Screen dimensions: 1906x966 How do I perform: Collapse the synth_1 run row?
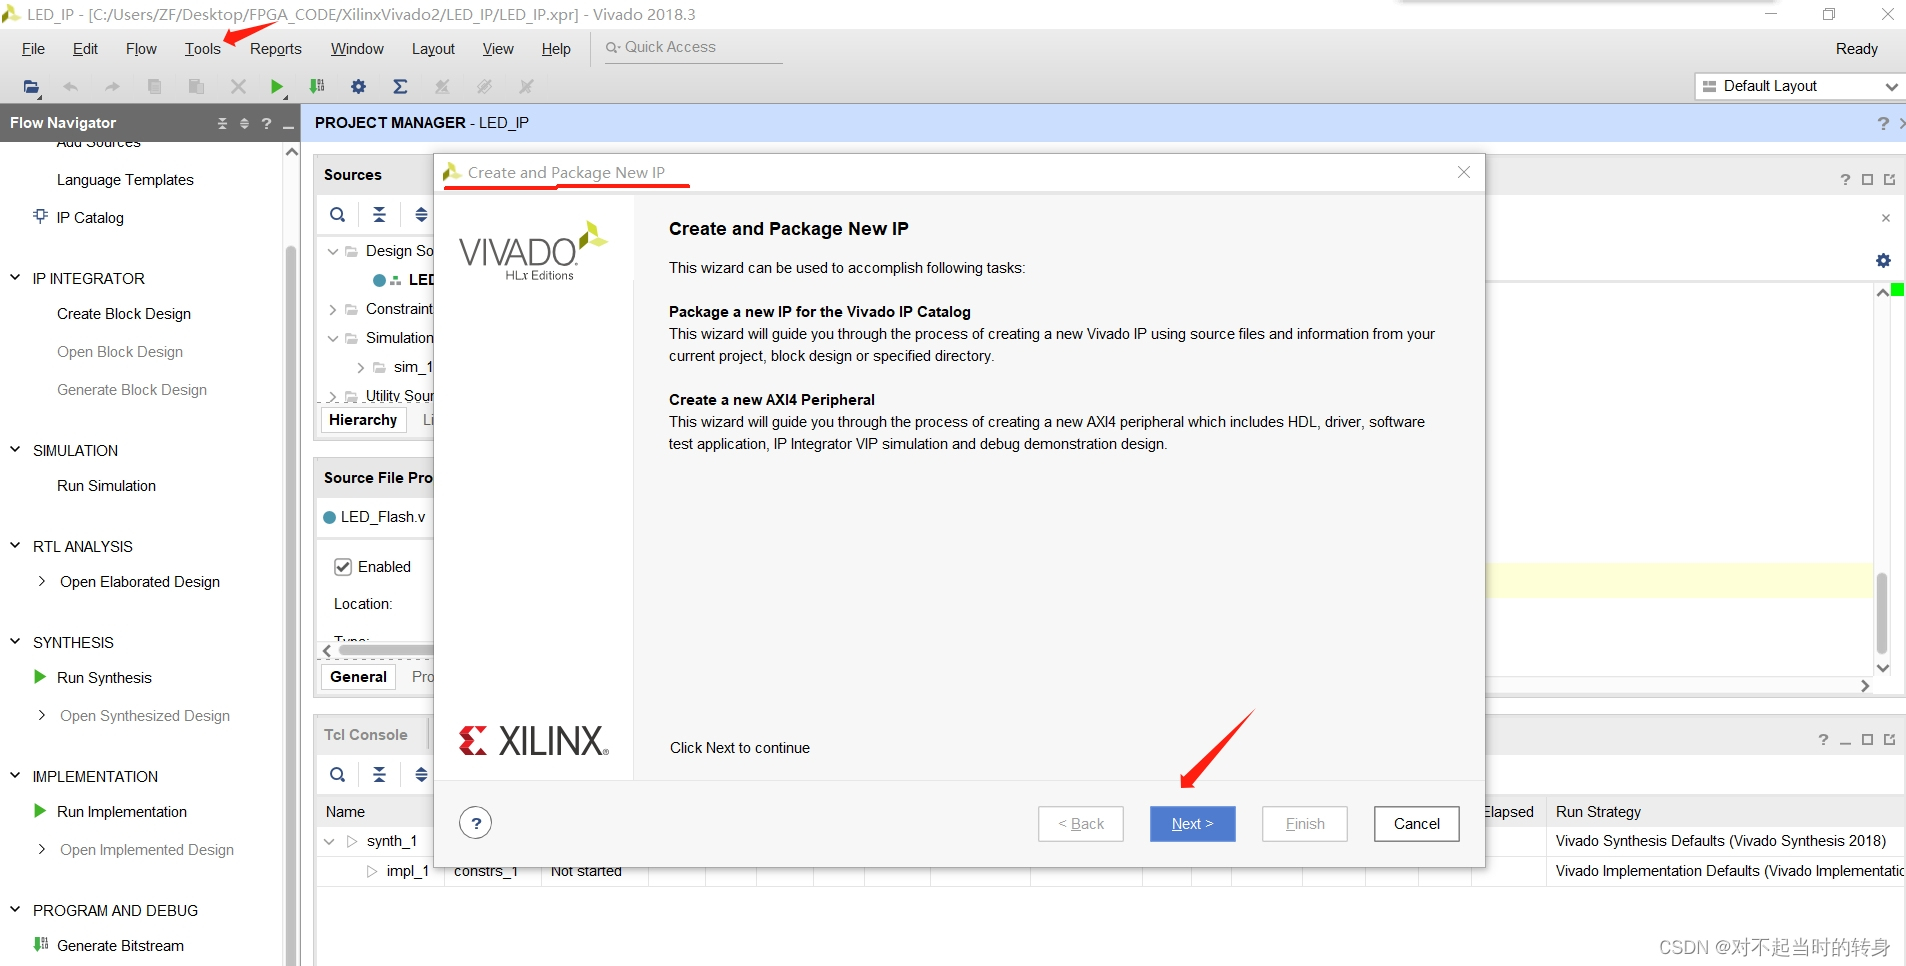pos(329,842)
